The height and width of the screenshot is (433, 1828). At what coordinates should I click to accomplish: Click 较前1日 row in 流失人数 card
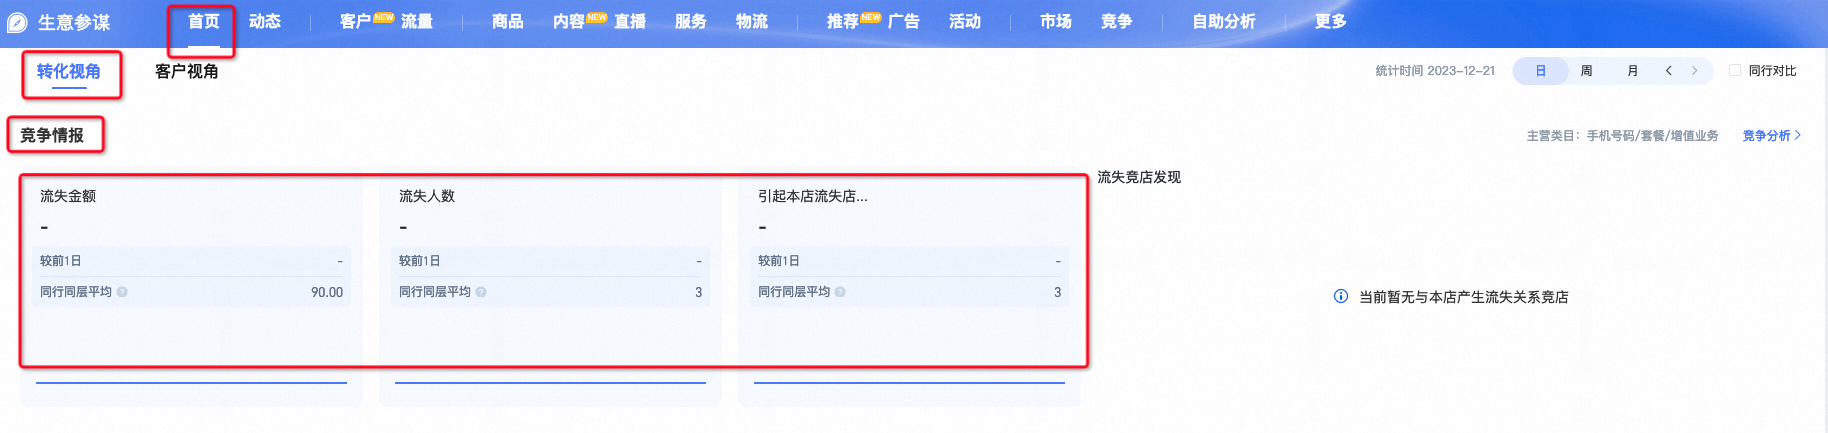tap(550, 261)
